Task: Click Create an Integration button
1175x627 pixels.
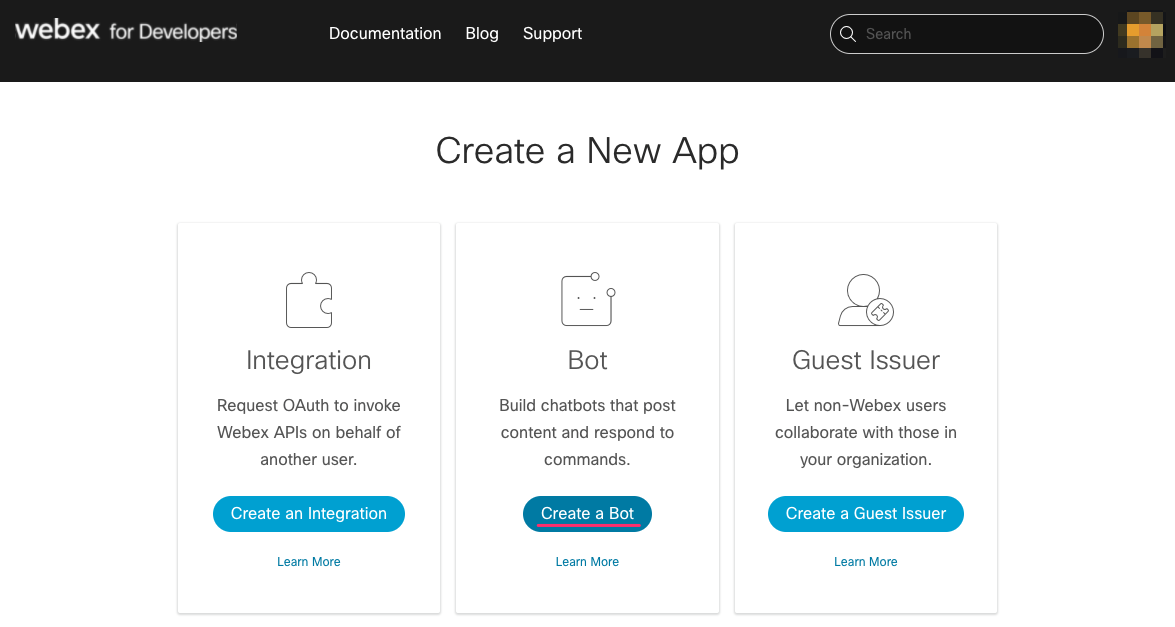Action: [x=309, y=514]
